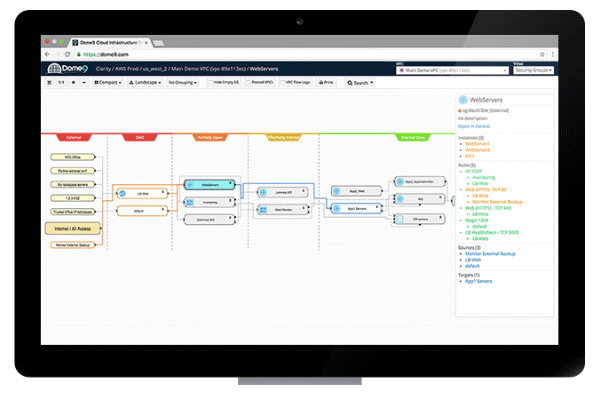Click the Open in Central link
The image size is (592, 393).
[474, 126]
